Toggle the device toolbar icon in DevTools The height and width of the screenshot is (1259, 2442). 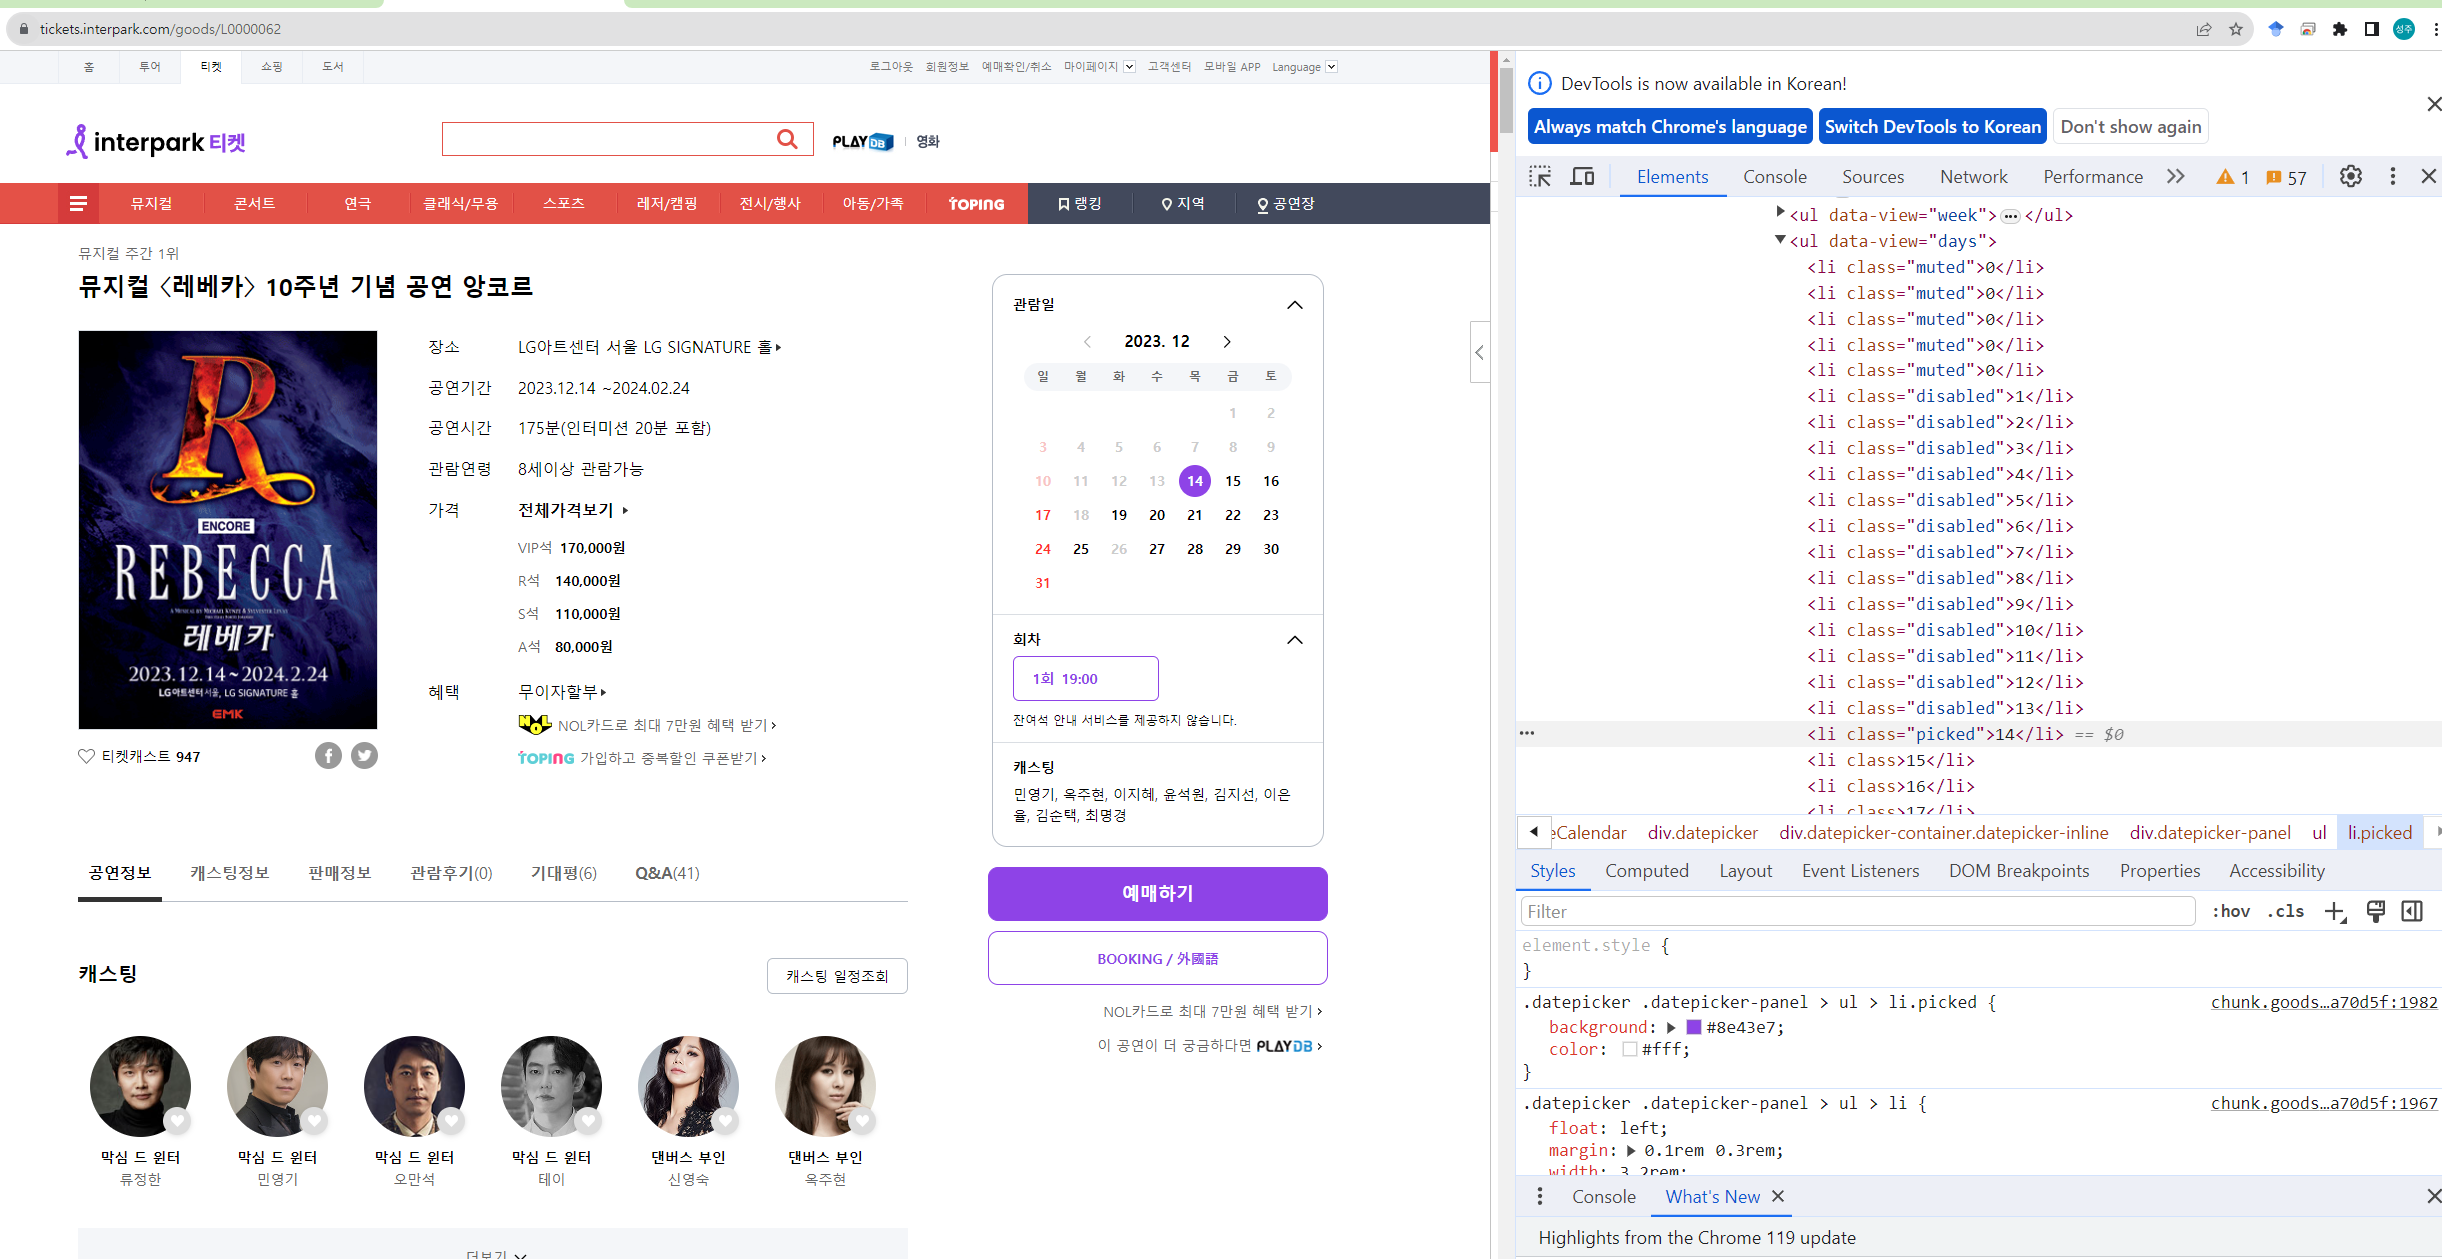point(1582,177)
